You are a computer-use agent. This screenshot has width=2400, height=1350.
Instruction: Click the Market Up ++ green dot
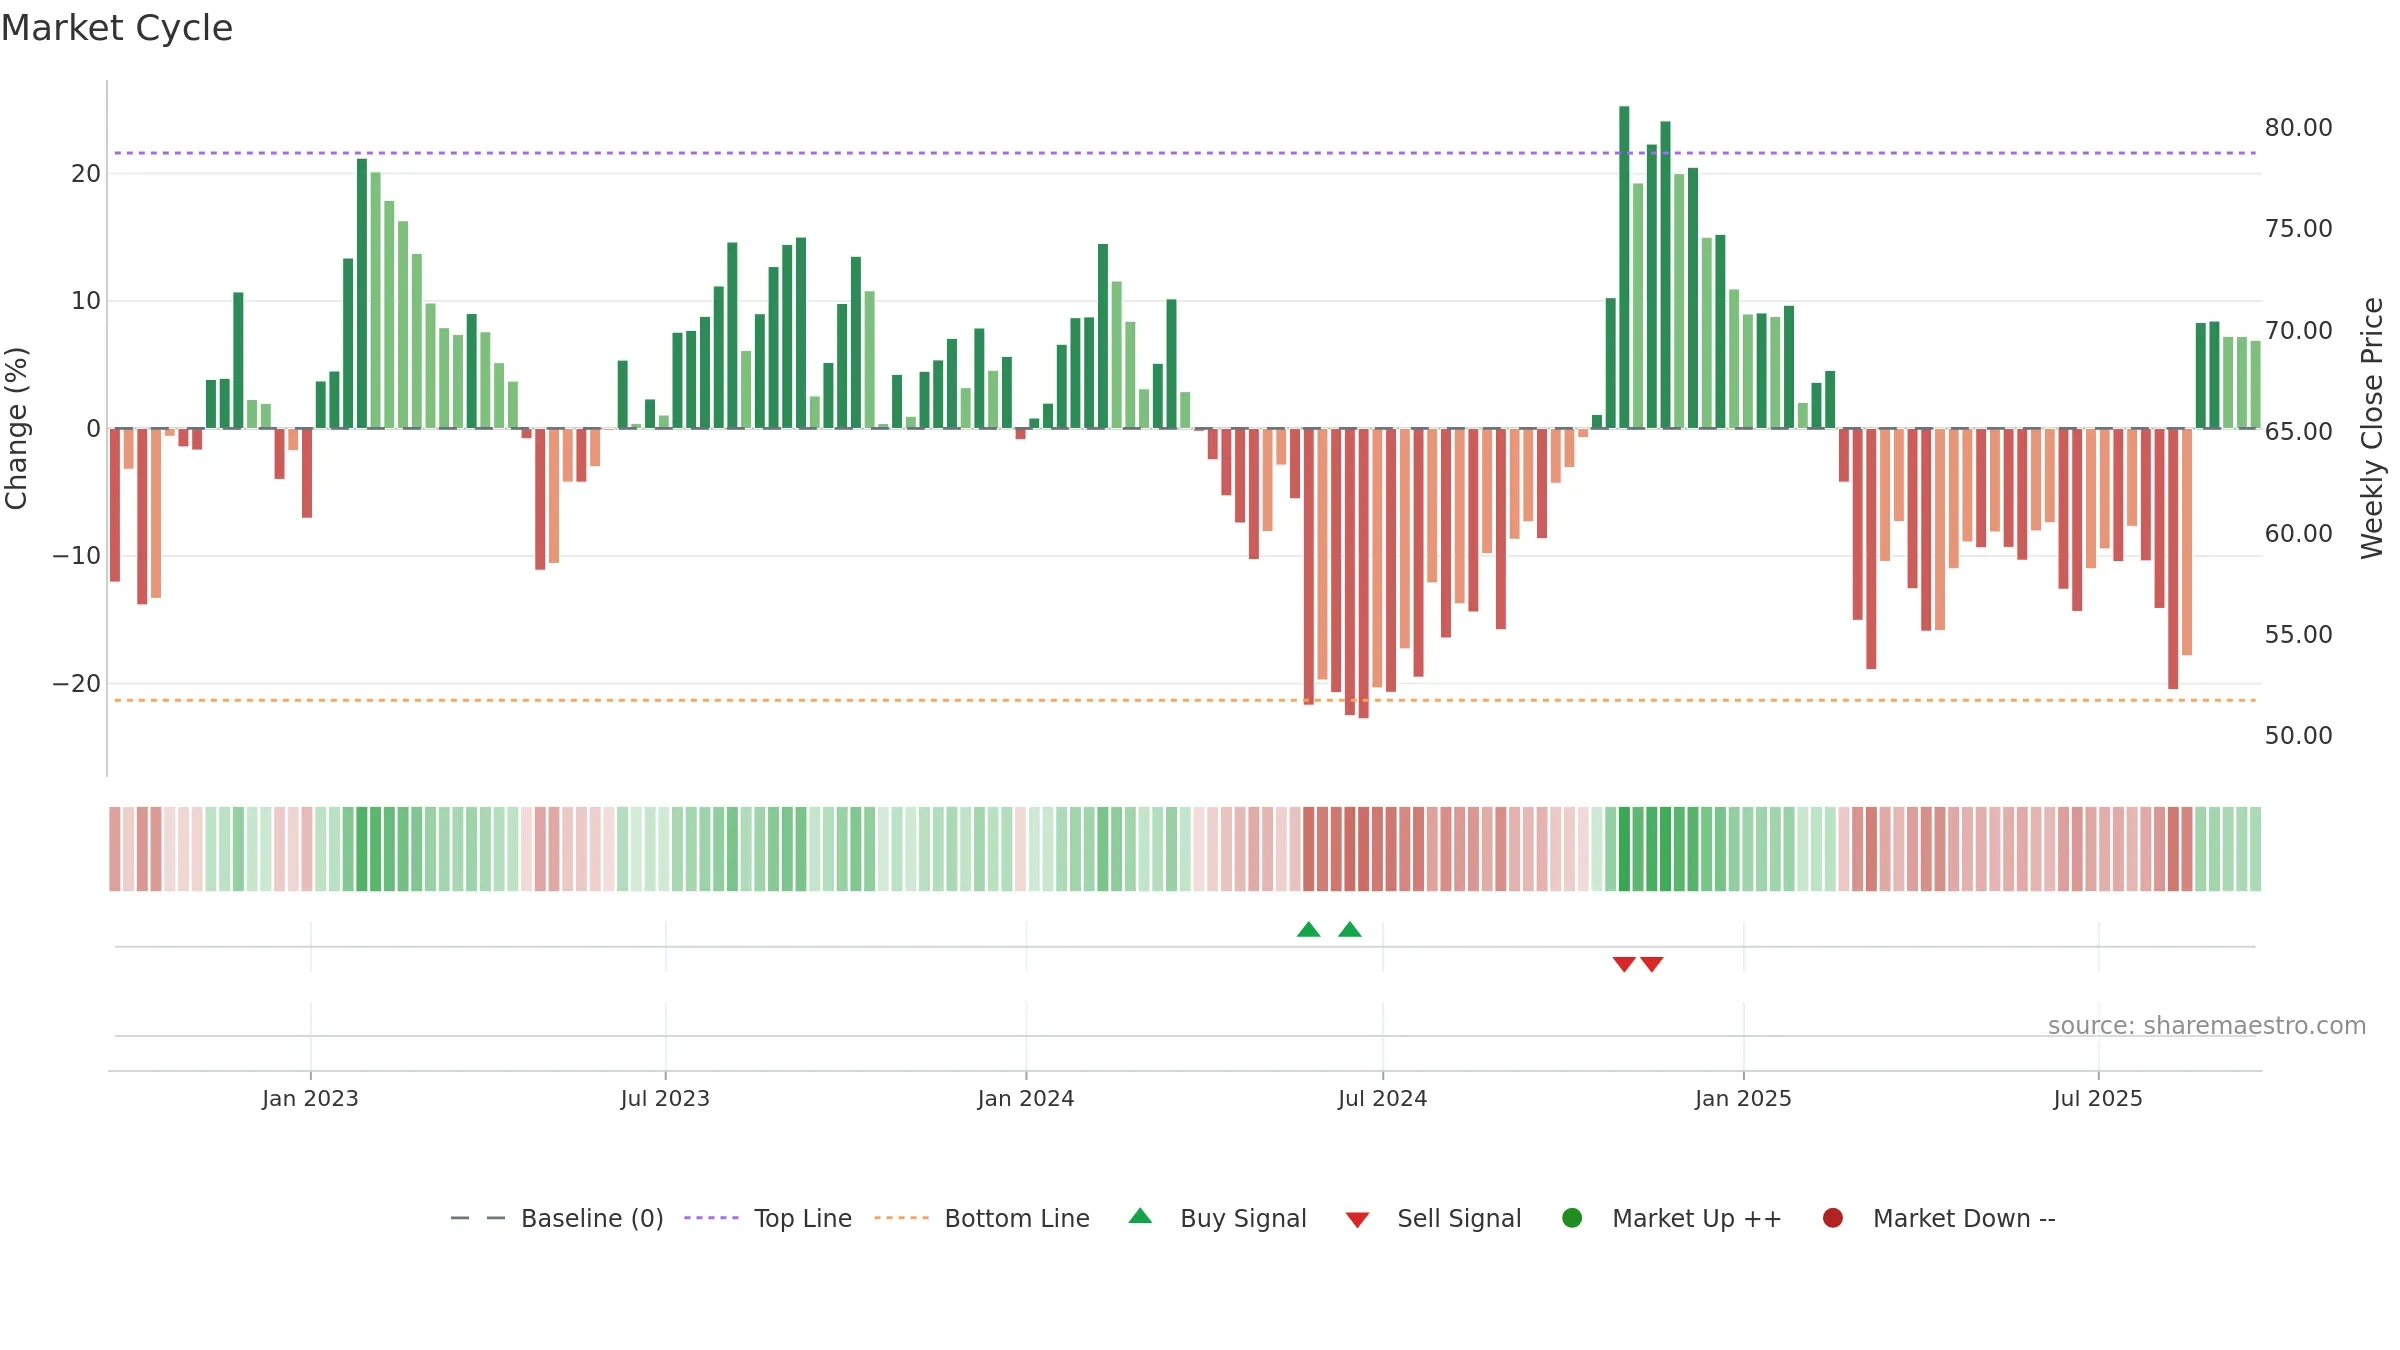tap(1572, 1218)
